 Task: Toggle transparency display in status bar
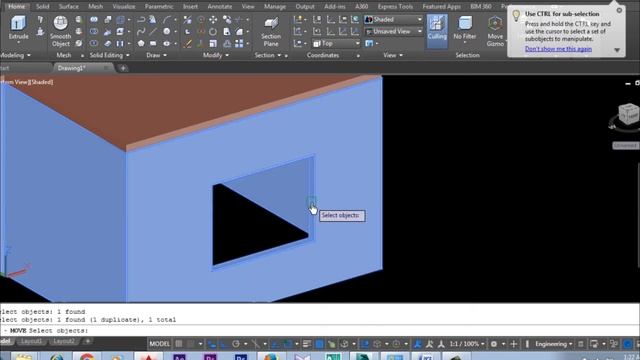pyautogui.click(x=319, y=344)
